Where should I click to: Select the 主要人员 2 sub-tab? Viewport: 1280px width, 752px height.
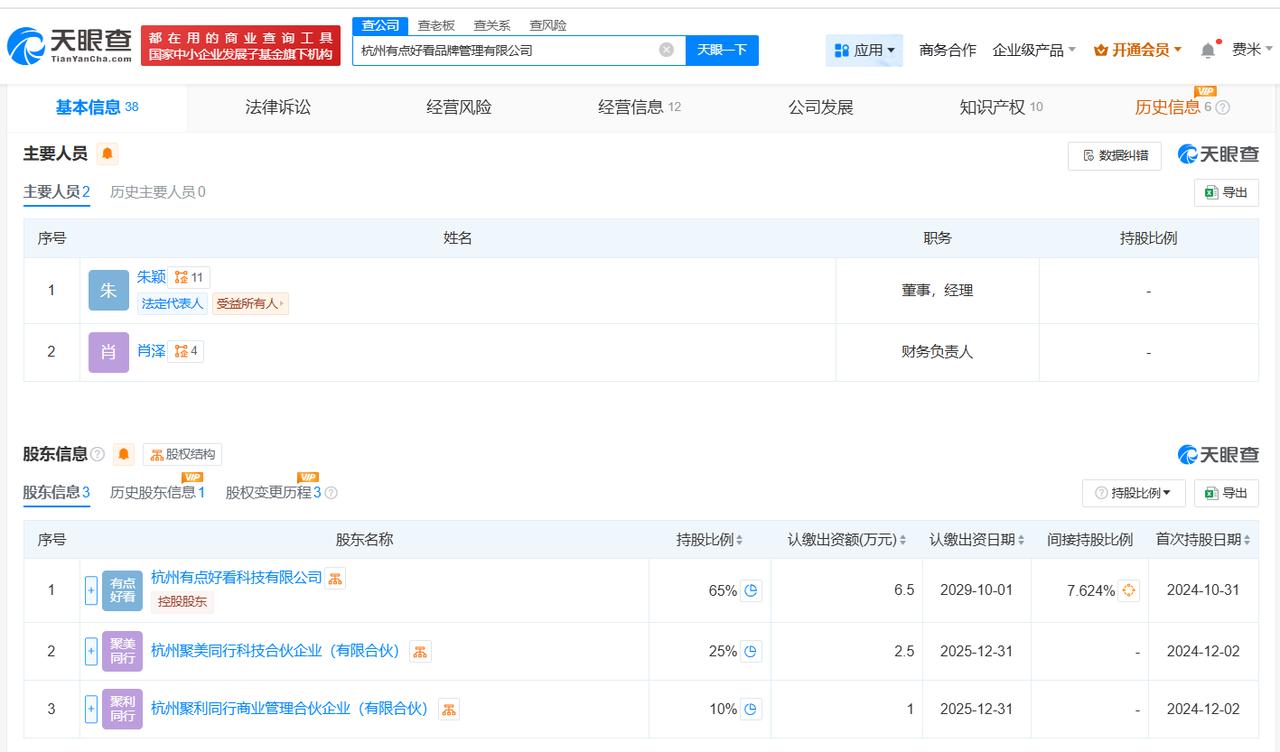click(57, 192)
